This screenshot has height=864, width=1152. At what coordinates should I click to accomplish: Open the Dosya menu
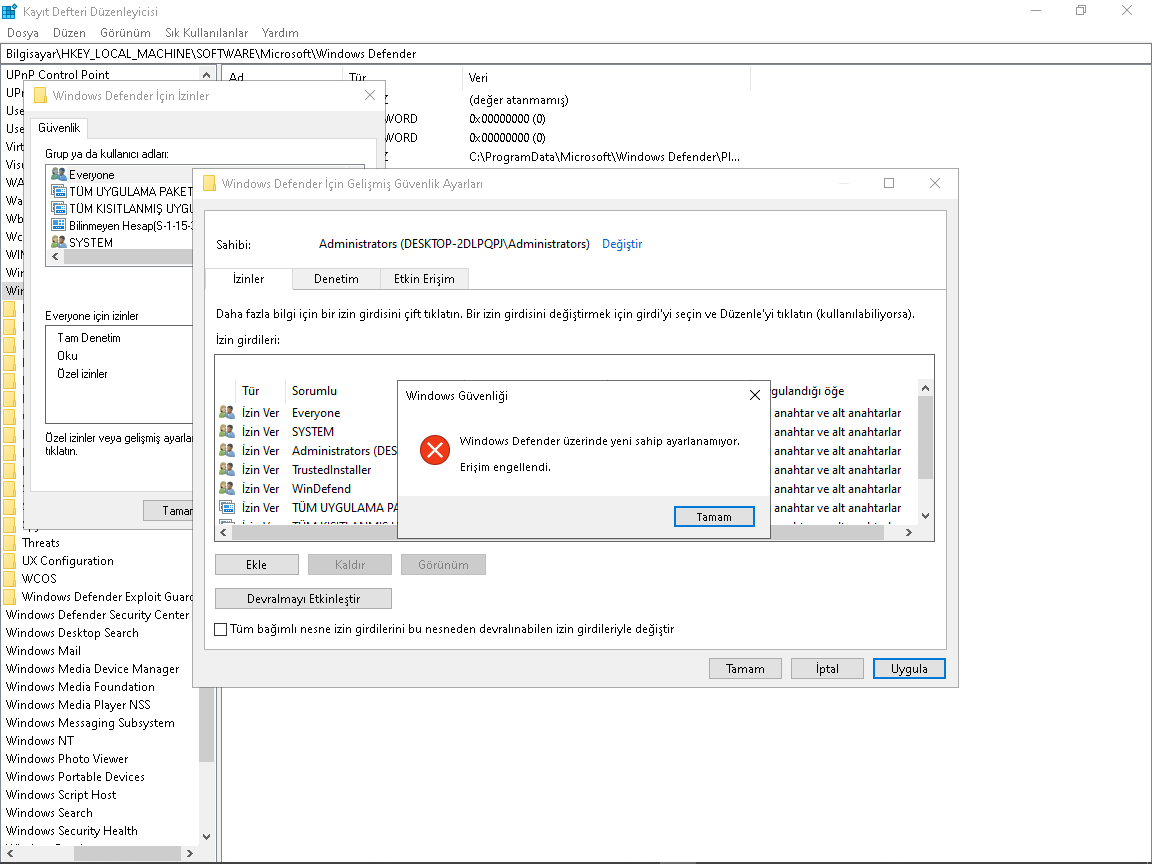(23, 33)
